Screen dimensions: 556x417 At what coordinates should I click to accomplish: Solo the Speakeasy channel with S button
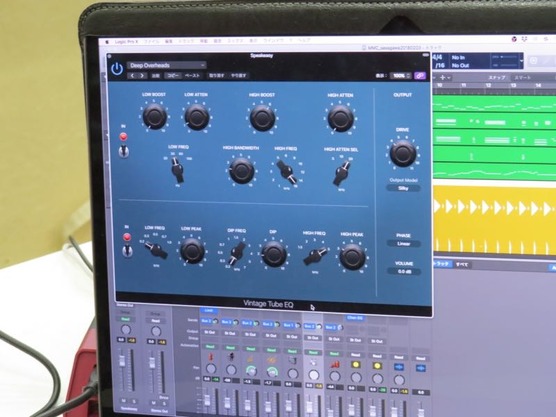[x=134, y=401]
